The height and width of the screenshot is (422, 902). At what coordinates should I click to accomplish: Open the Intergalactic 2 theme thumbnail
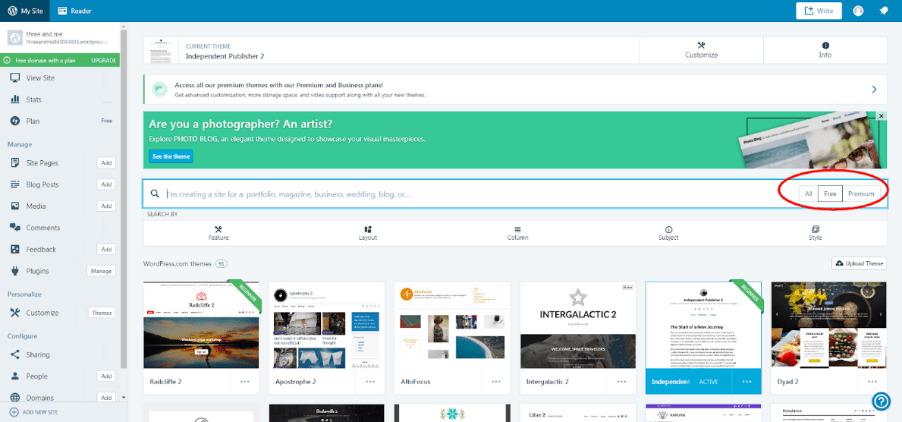pyautogui.click(x=578, y=325)
